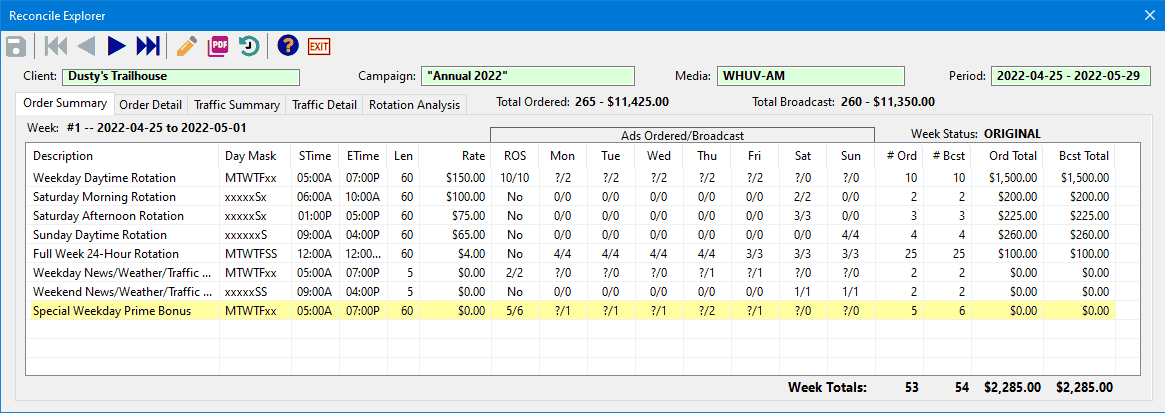1165x413 pixels.
Task: Open the history clock icon
Action: 249,46
